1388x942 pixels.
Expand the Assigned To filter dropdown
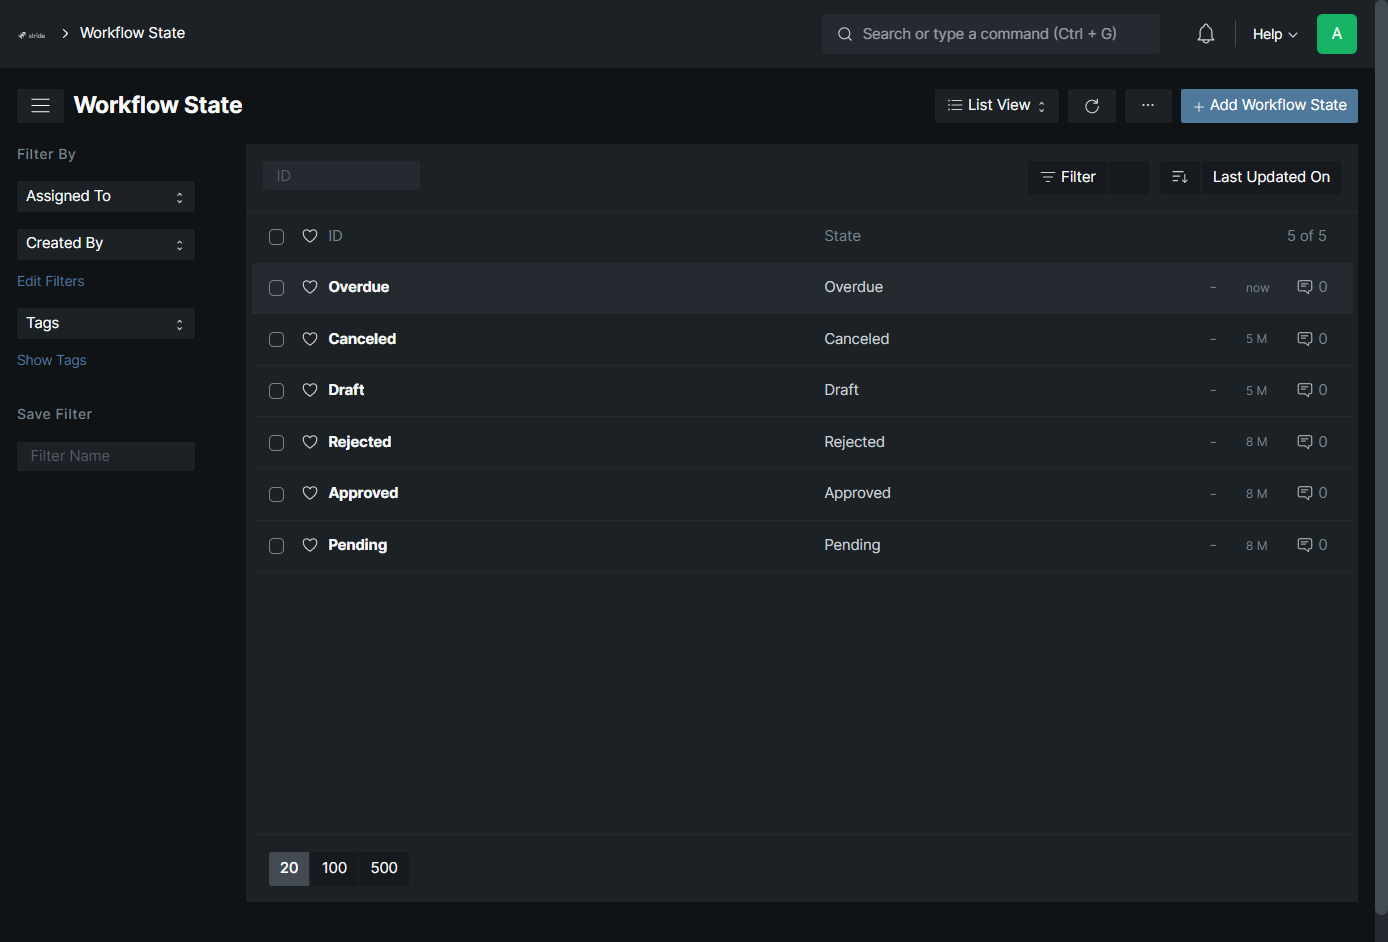coord(106,196)
